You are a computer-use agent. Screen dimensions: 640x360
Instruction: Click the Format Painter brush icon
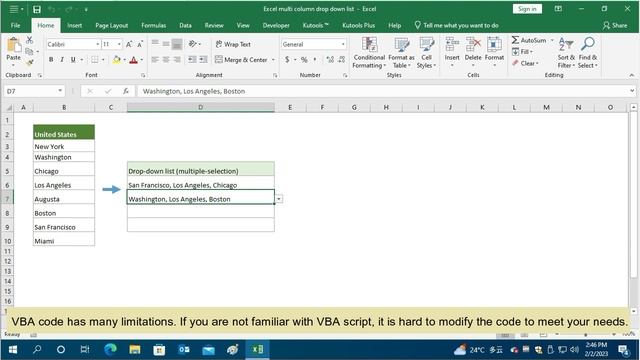pyautogui.click(x=29, y=62)
